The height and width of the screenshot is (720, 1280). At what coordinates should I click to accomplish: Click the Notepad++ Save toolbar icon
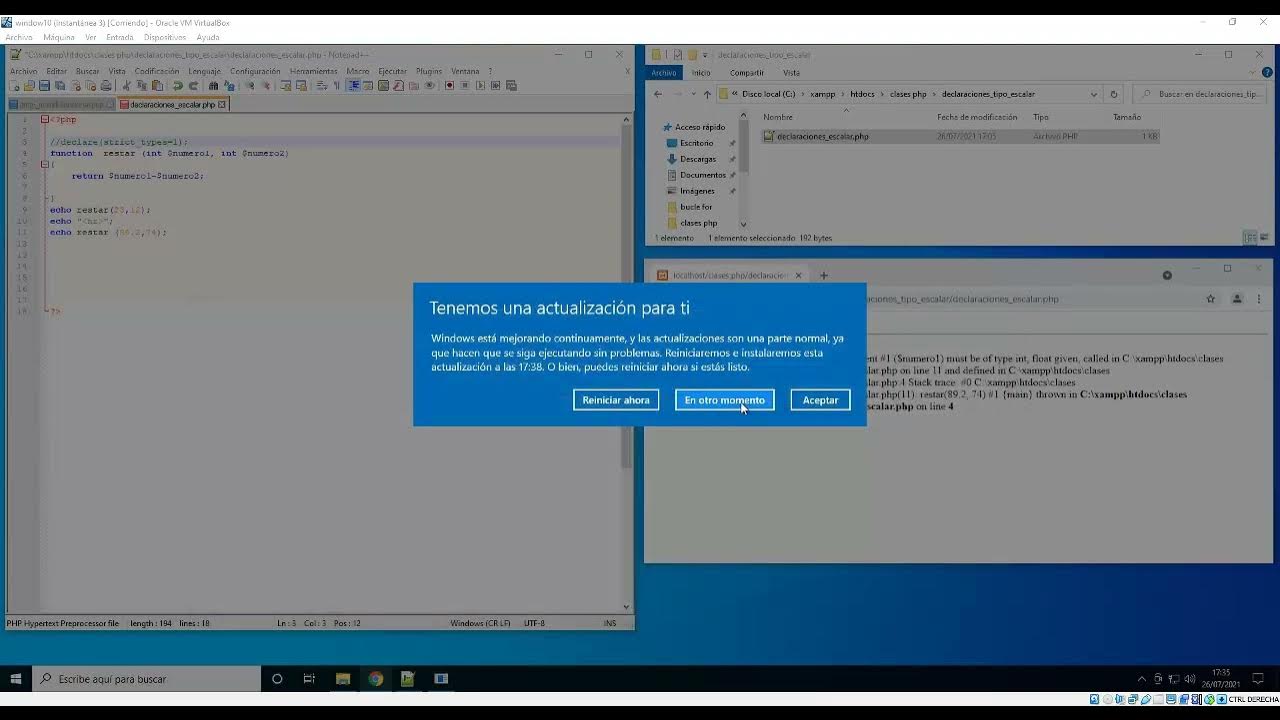coord(44,85)
